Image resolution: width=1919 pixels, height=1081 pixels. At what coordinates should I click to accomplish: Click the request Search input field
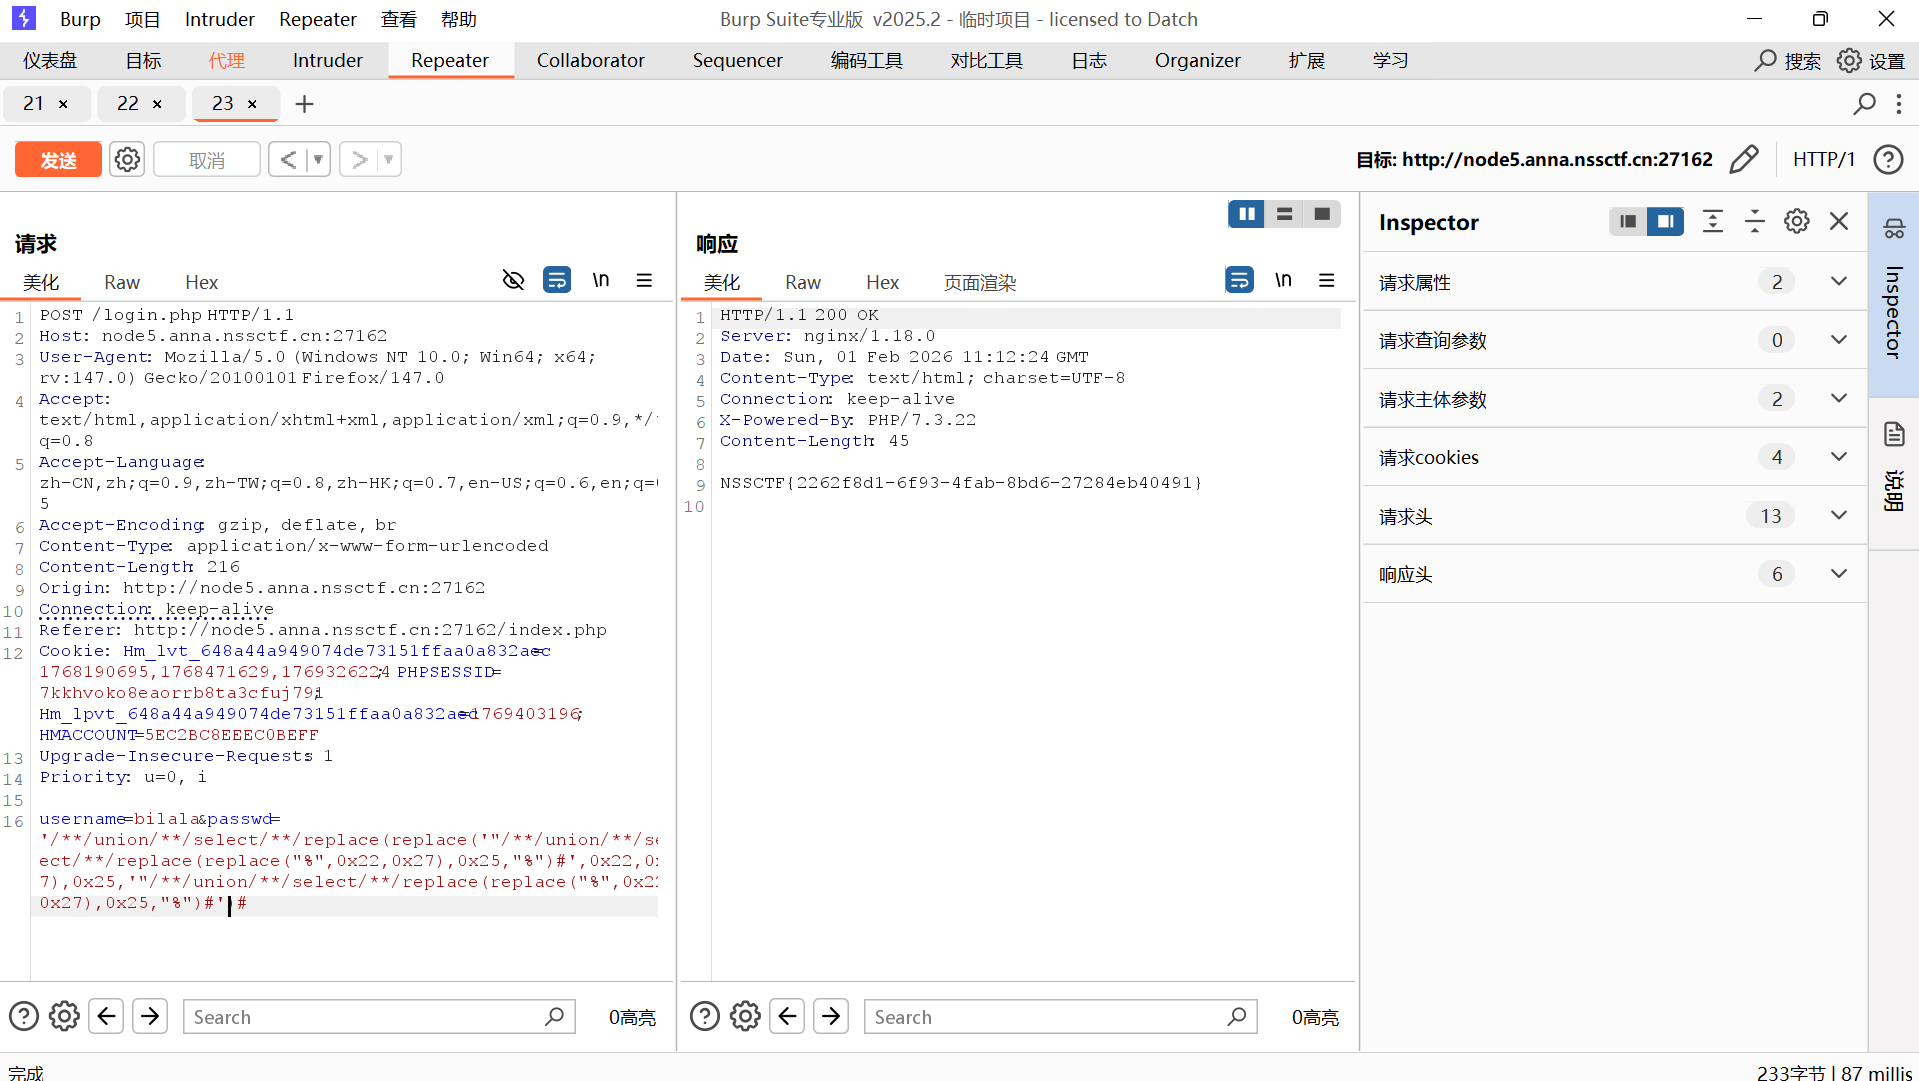click(379, 1017)
